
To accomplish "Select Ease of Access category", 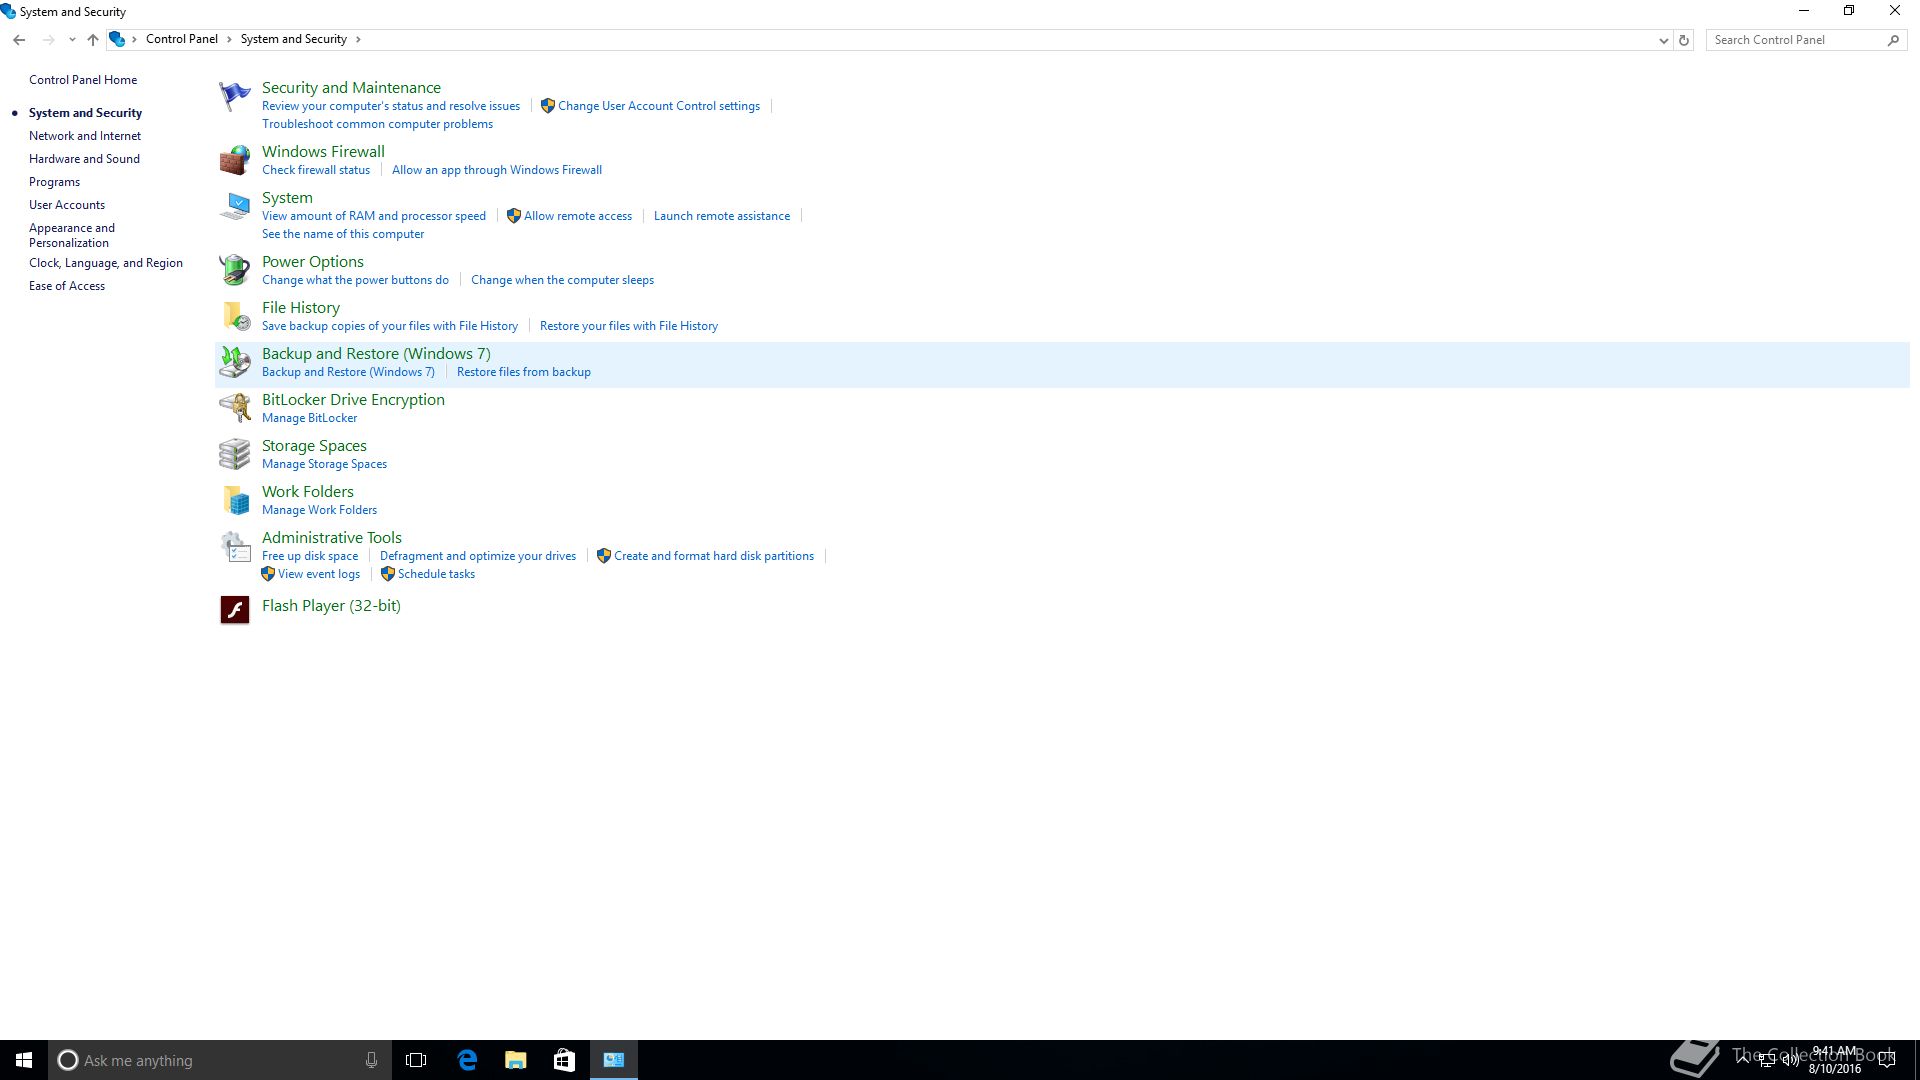I will (x=67, y=286).
